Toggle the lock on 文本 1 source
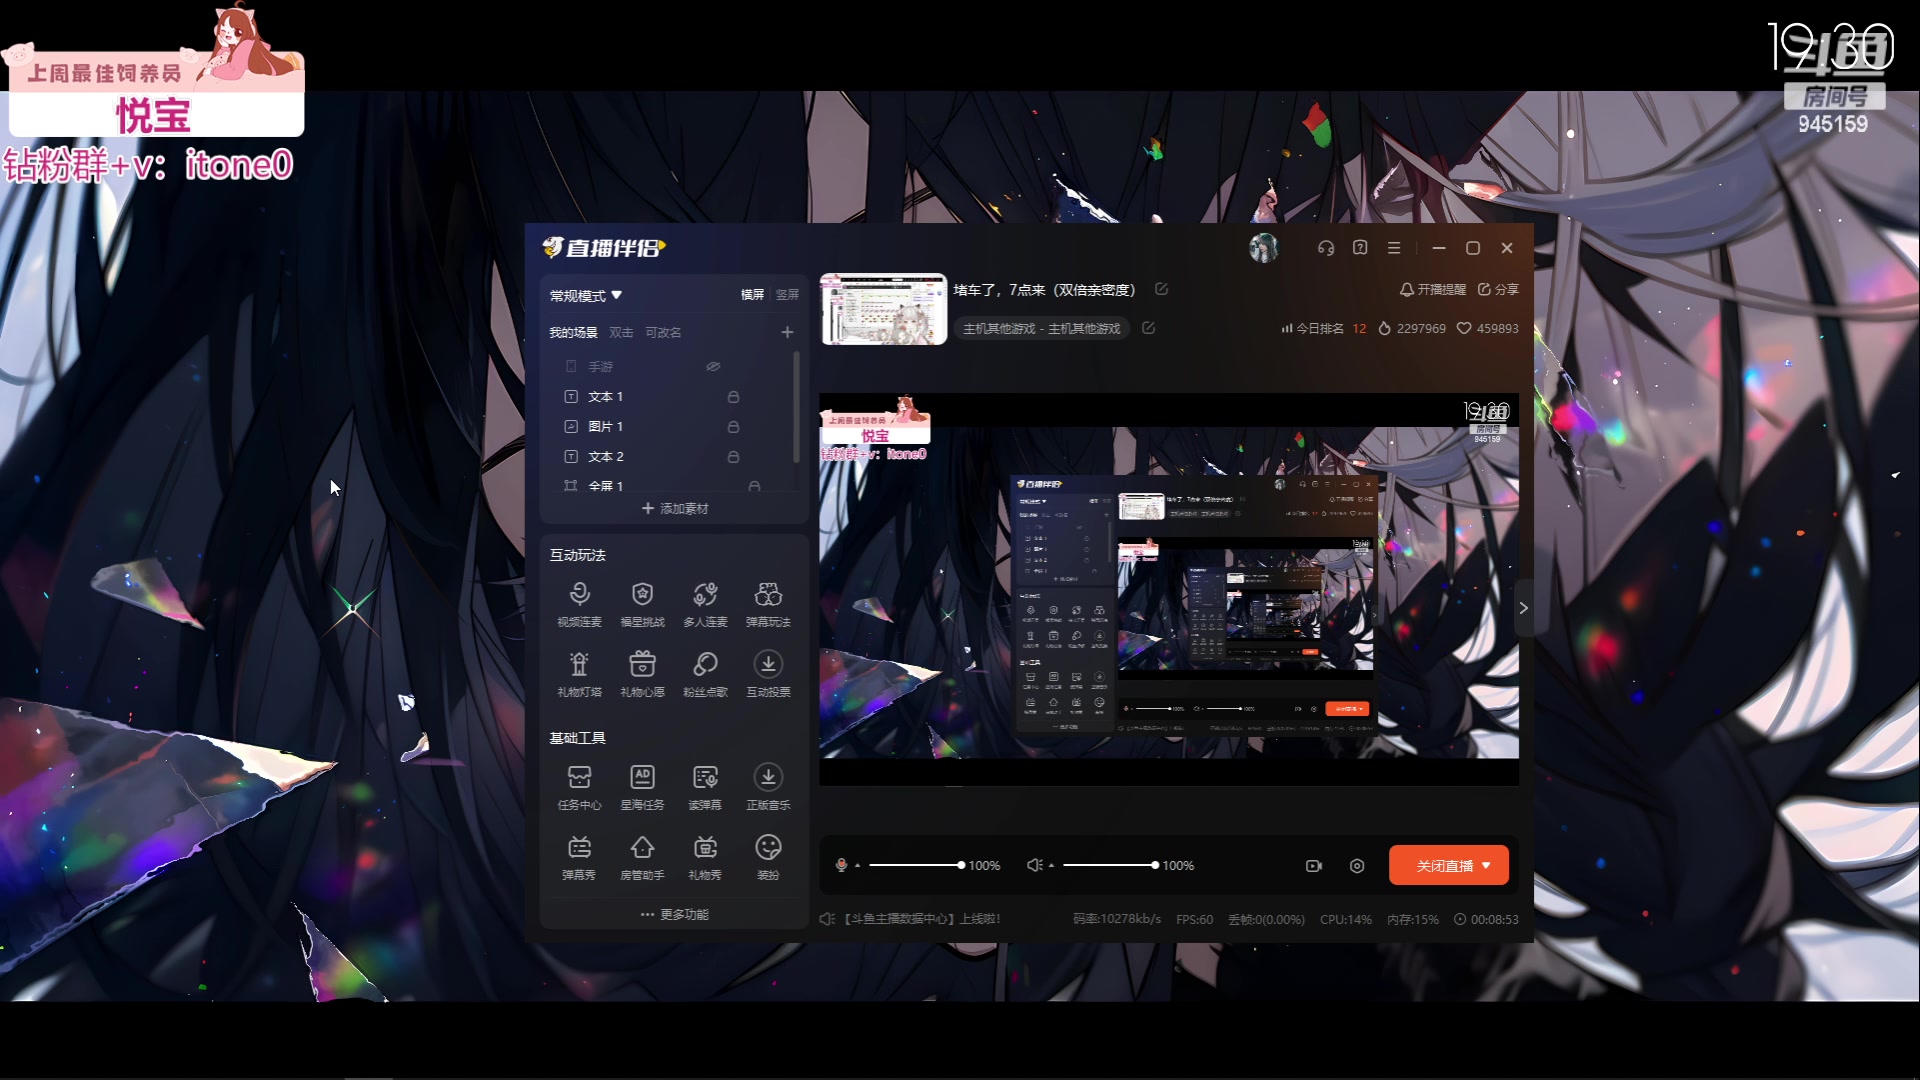 pos(733,397)
